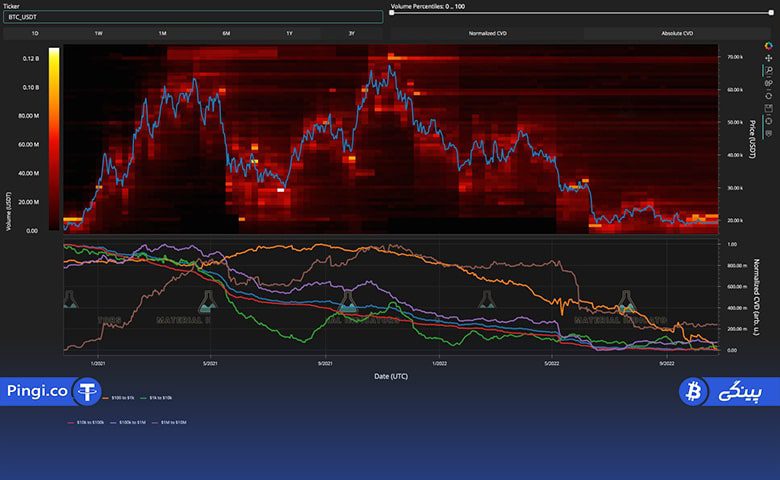
Task: Click the '40.00 k' price axis label
Action: (x=735, y=155)
